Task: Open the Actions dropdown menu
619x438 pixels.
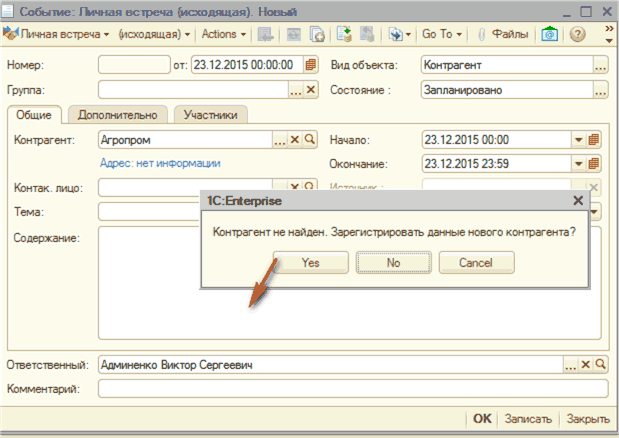Action: [222, 34]
